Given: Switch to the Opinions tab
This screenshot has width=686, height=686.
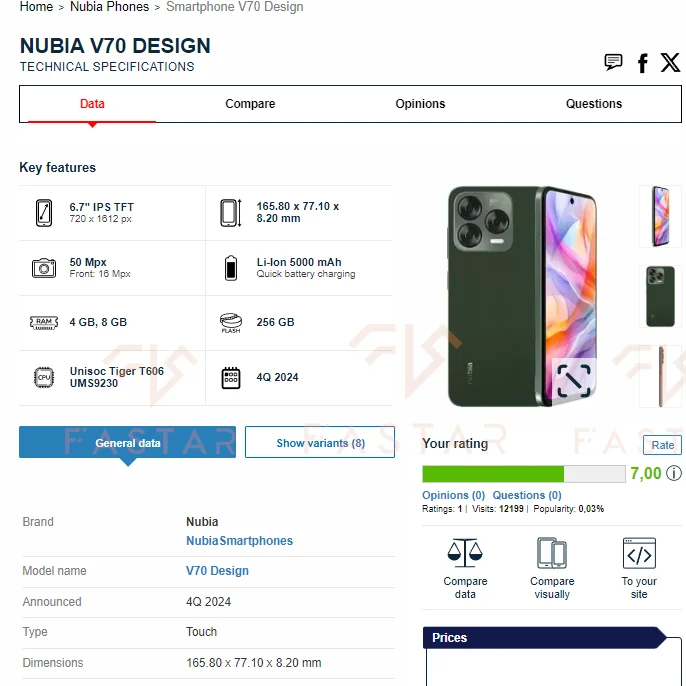Looking at the screenshot, I should click(420, 104).
